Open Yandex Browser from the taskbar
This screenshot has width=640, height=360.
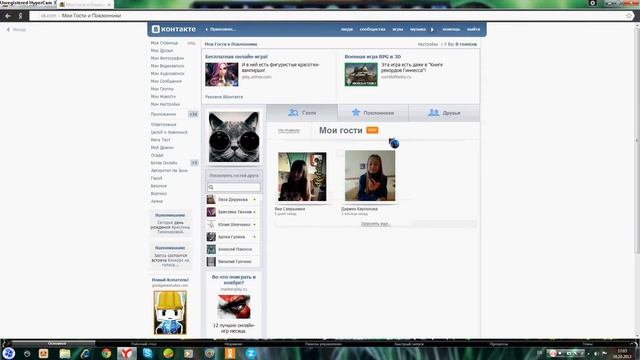[127, 353]
